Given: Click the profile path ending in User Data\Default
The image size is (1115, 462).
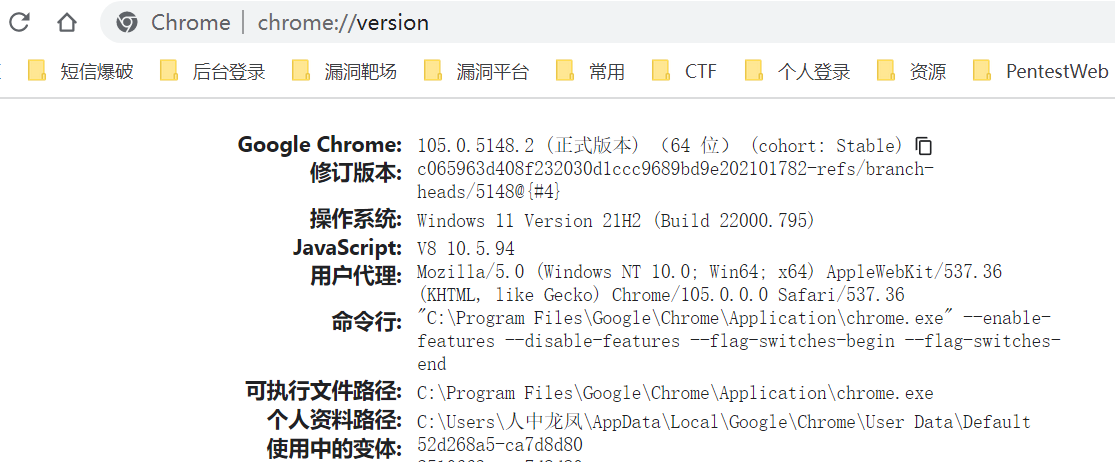Looking at the screenshot, I should click(723, 422).
